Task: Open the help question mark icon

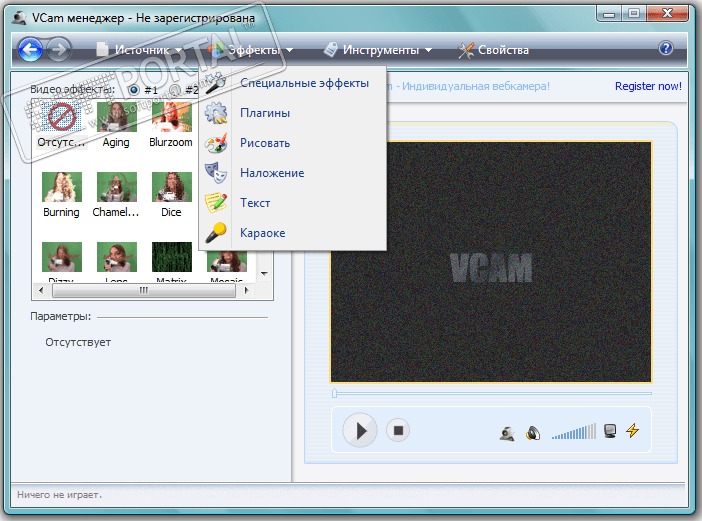Action: pyautogui.click(x=666, y=48)
